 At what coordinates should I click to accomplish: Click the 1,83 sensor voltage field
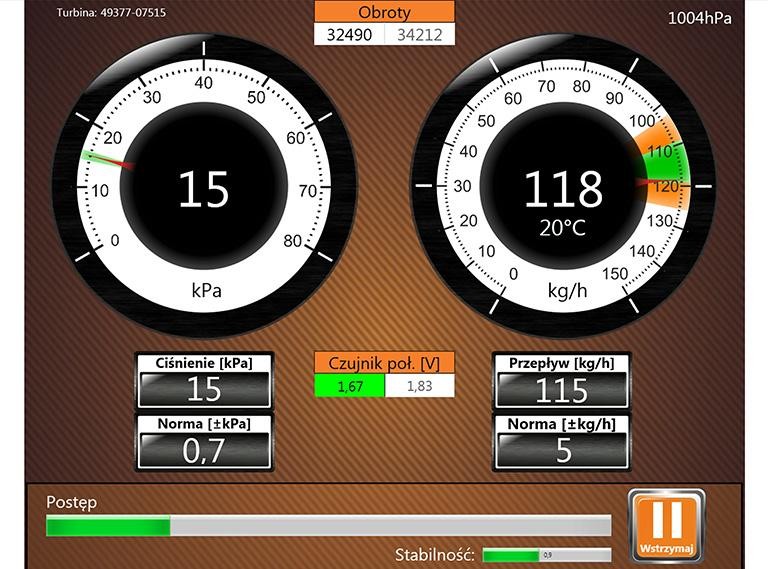[x=419, y=386]
